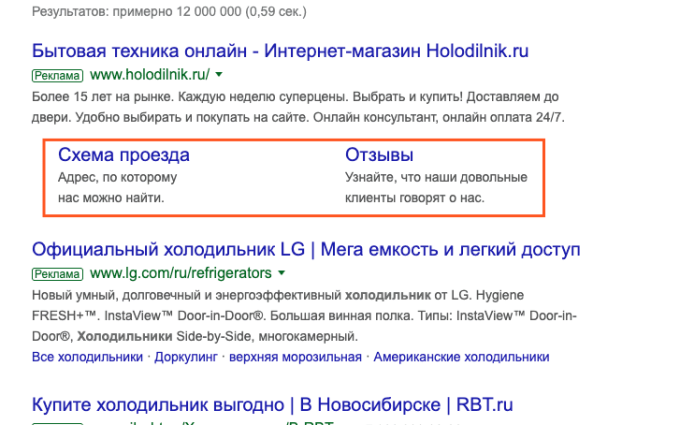This screenshot has height=425, width=680.
Task: Open the Отзывы sitelink
Action: tap(379, 155)
